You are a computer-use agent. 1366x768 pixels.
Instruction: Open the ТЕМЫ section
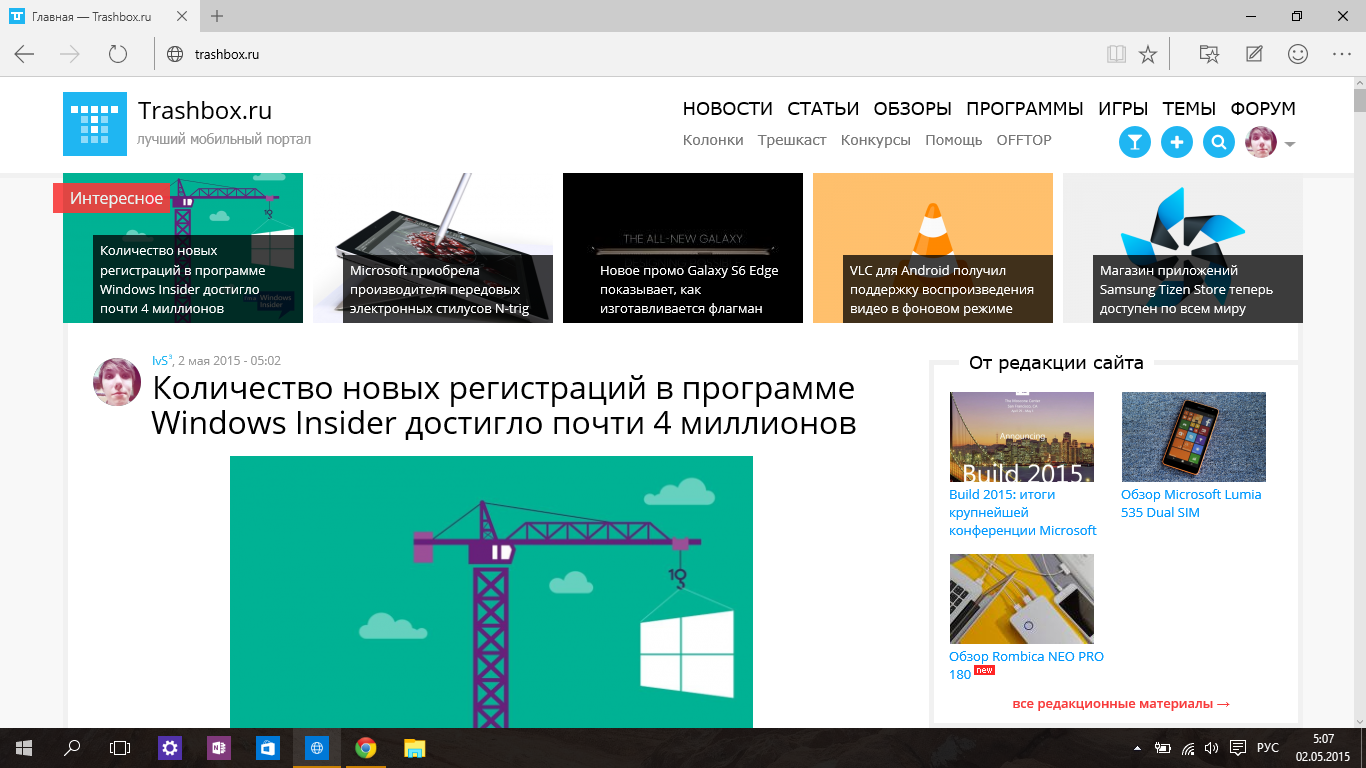click(x=1189, y=109)
